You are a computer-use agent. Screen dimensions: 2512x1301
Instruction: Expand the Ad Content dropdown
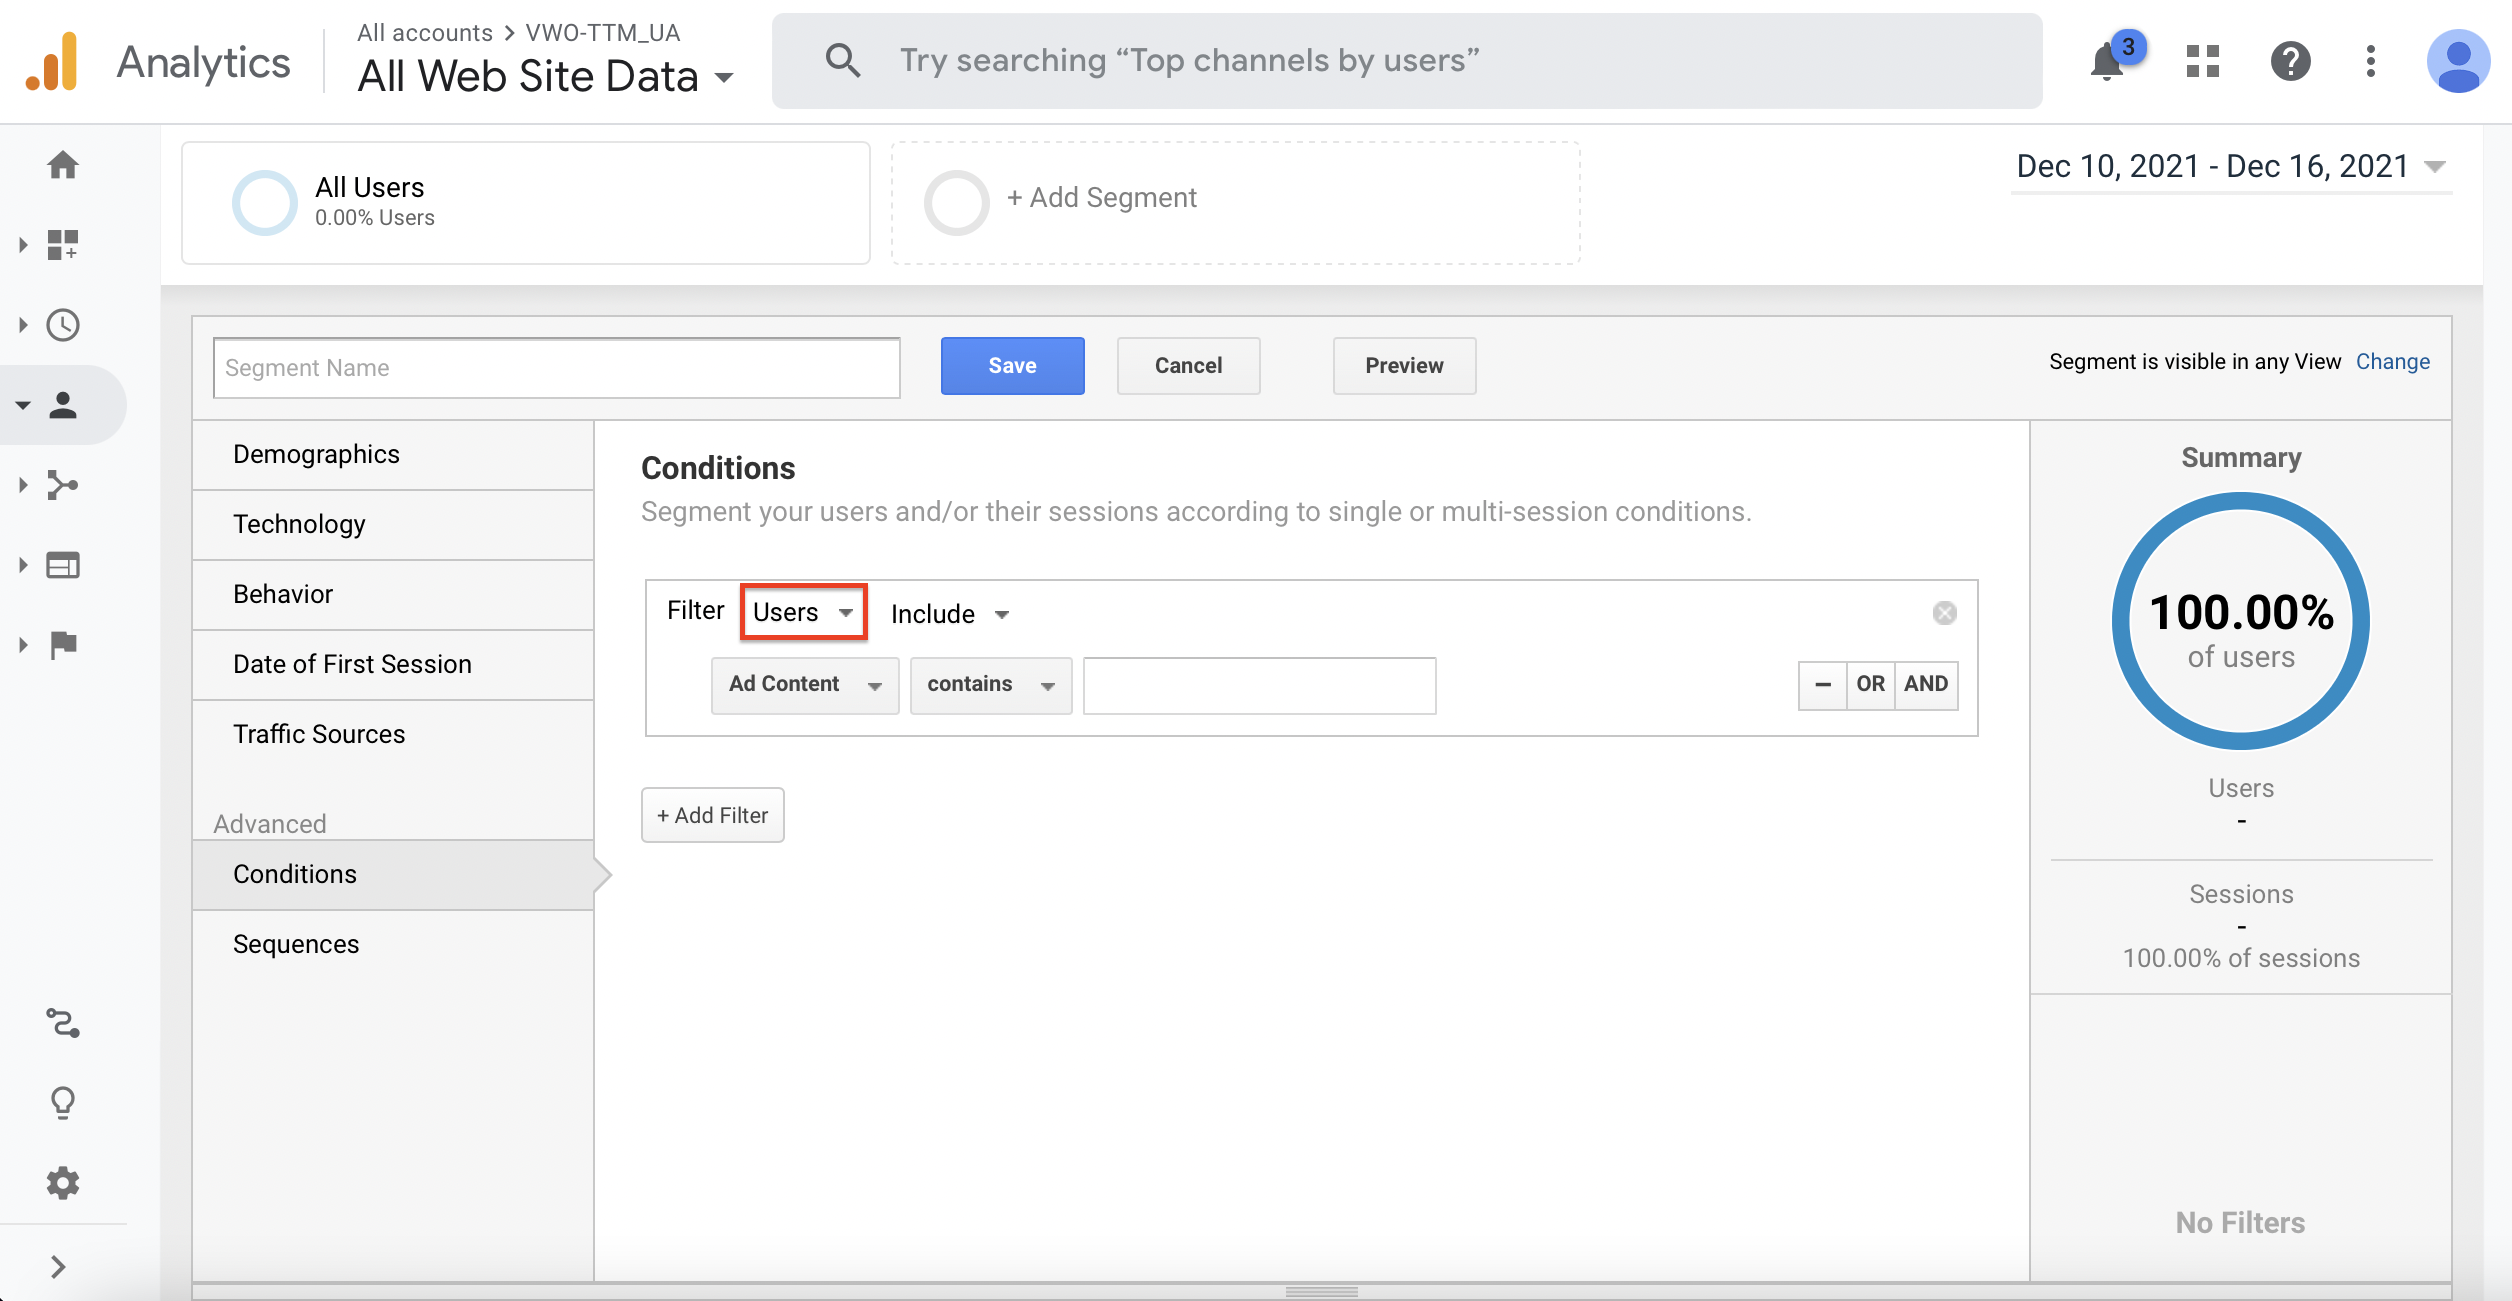click(x=805, y=682)
